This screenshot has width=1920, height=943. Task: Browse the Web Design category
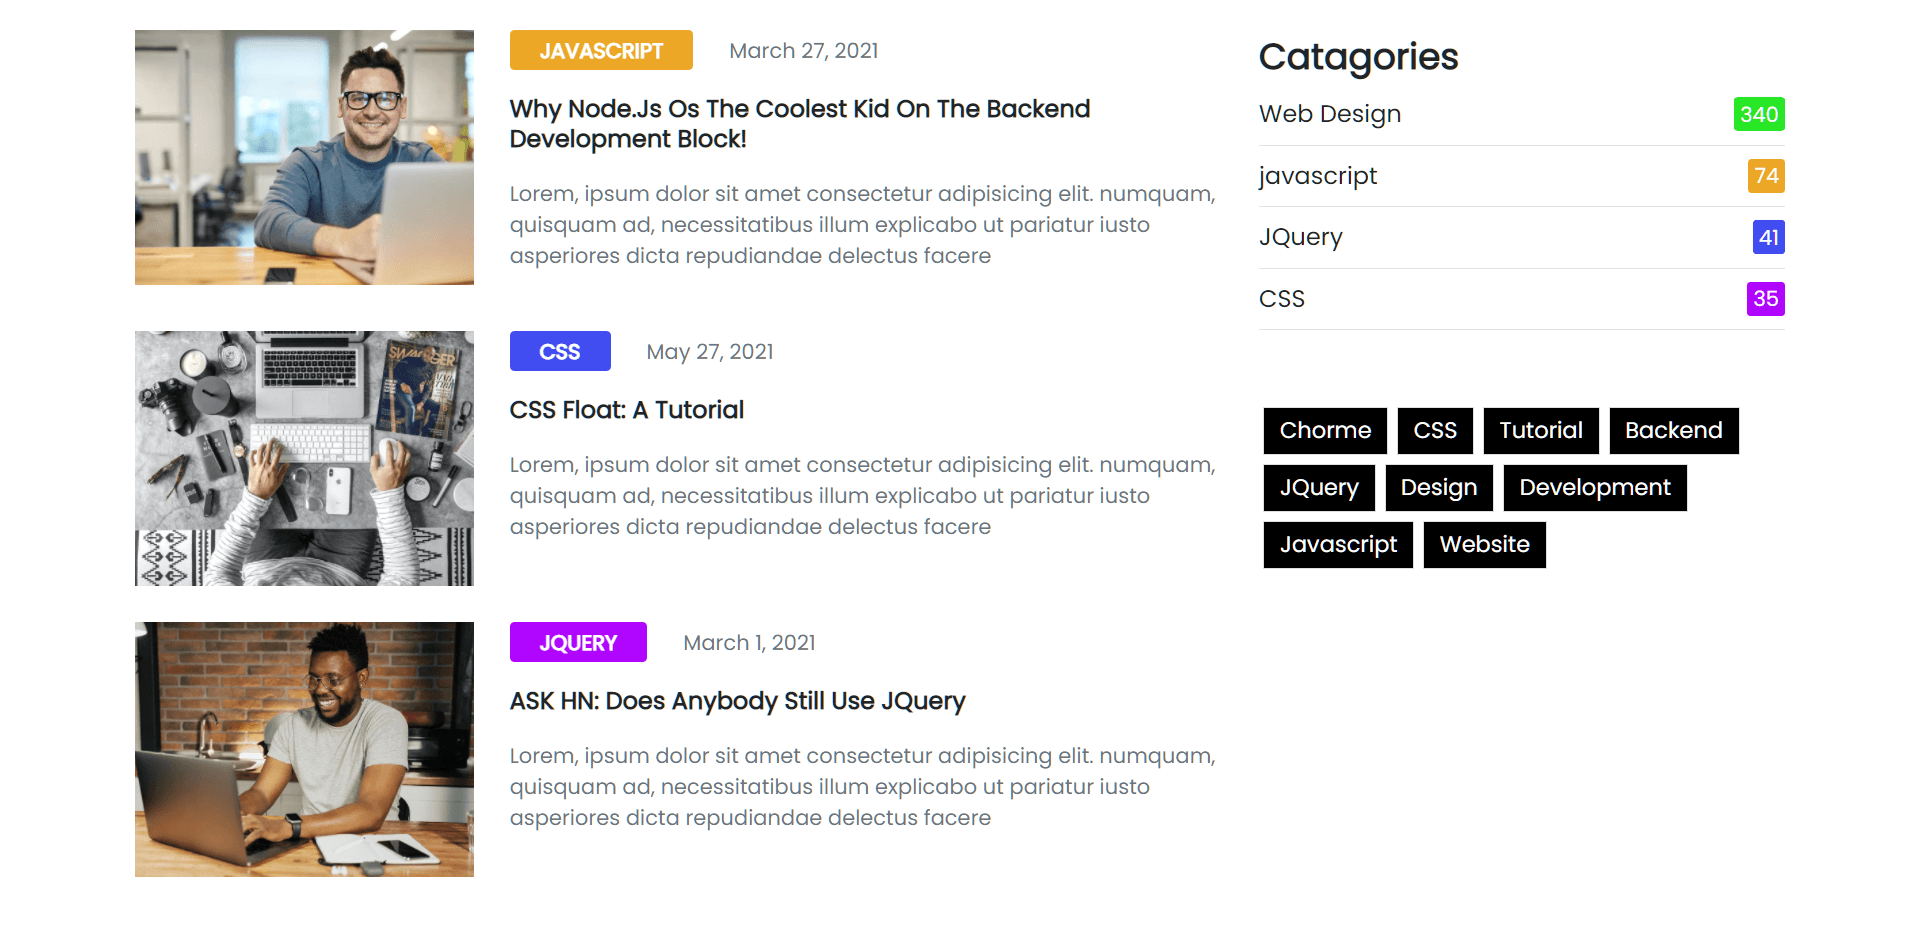[x=1329, y=114]
